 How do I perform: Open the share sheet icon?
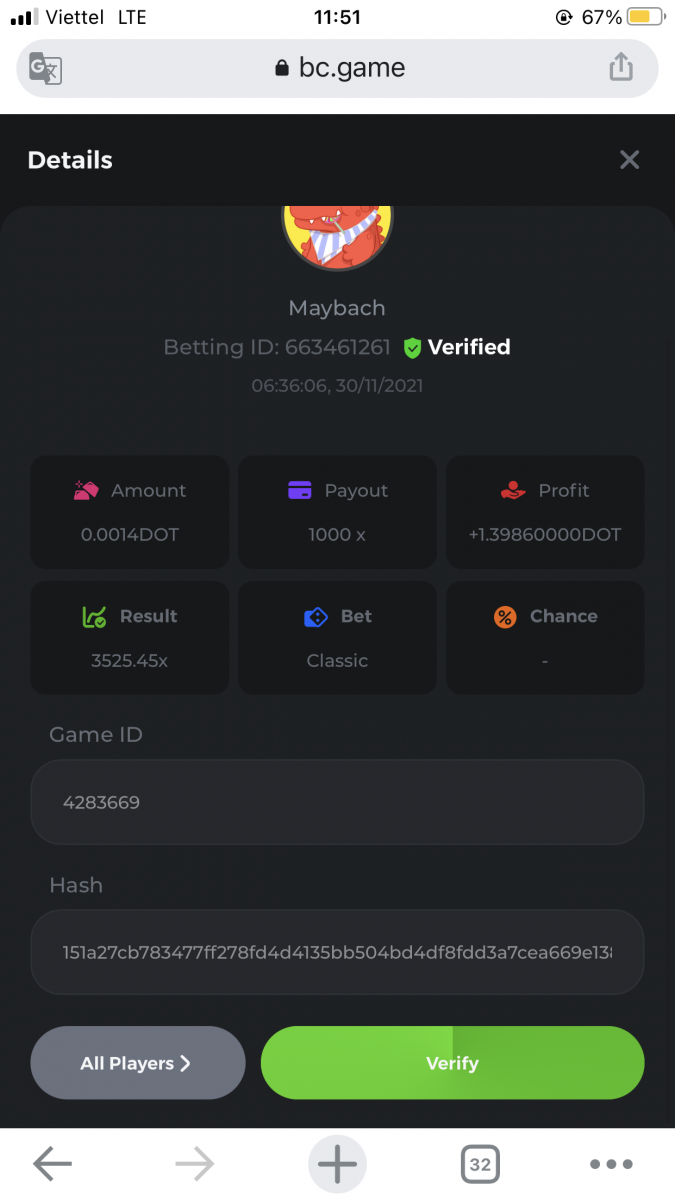(621, 68)
